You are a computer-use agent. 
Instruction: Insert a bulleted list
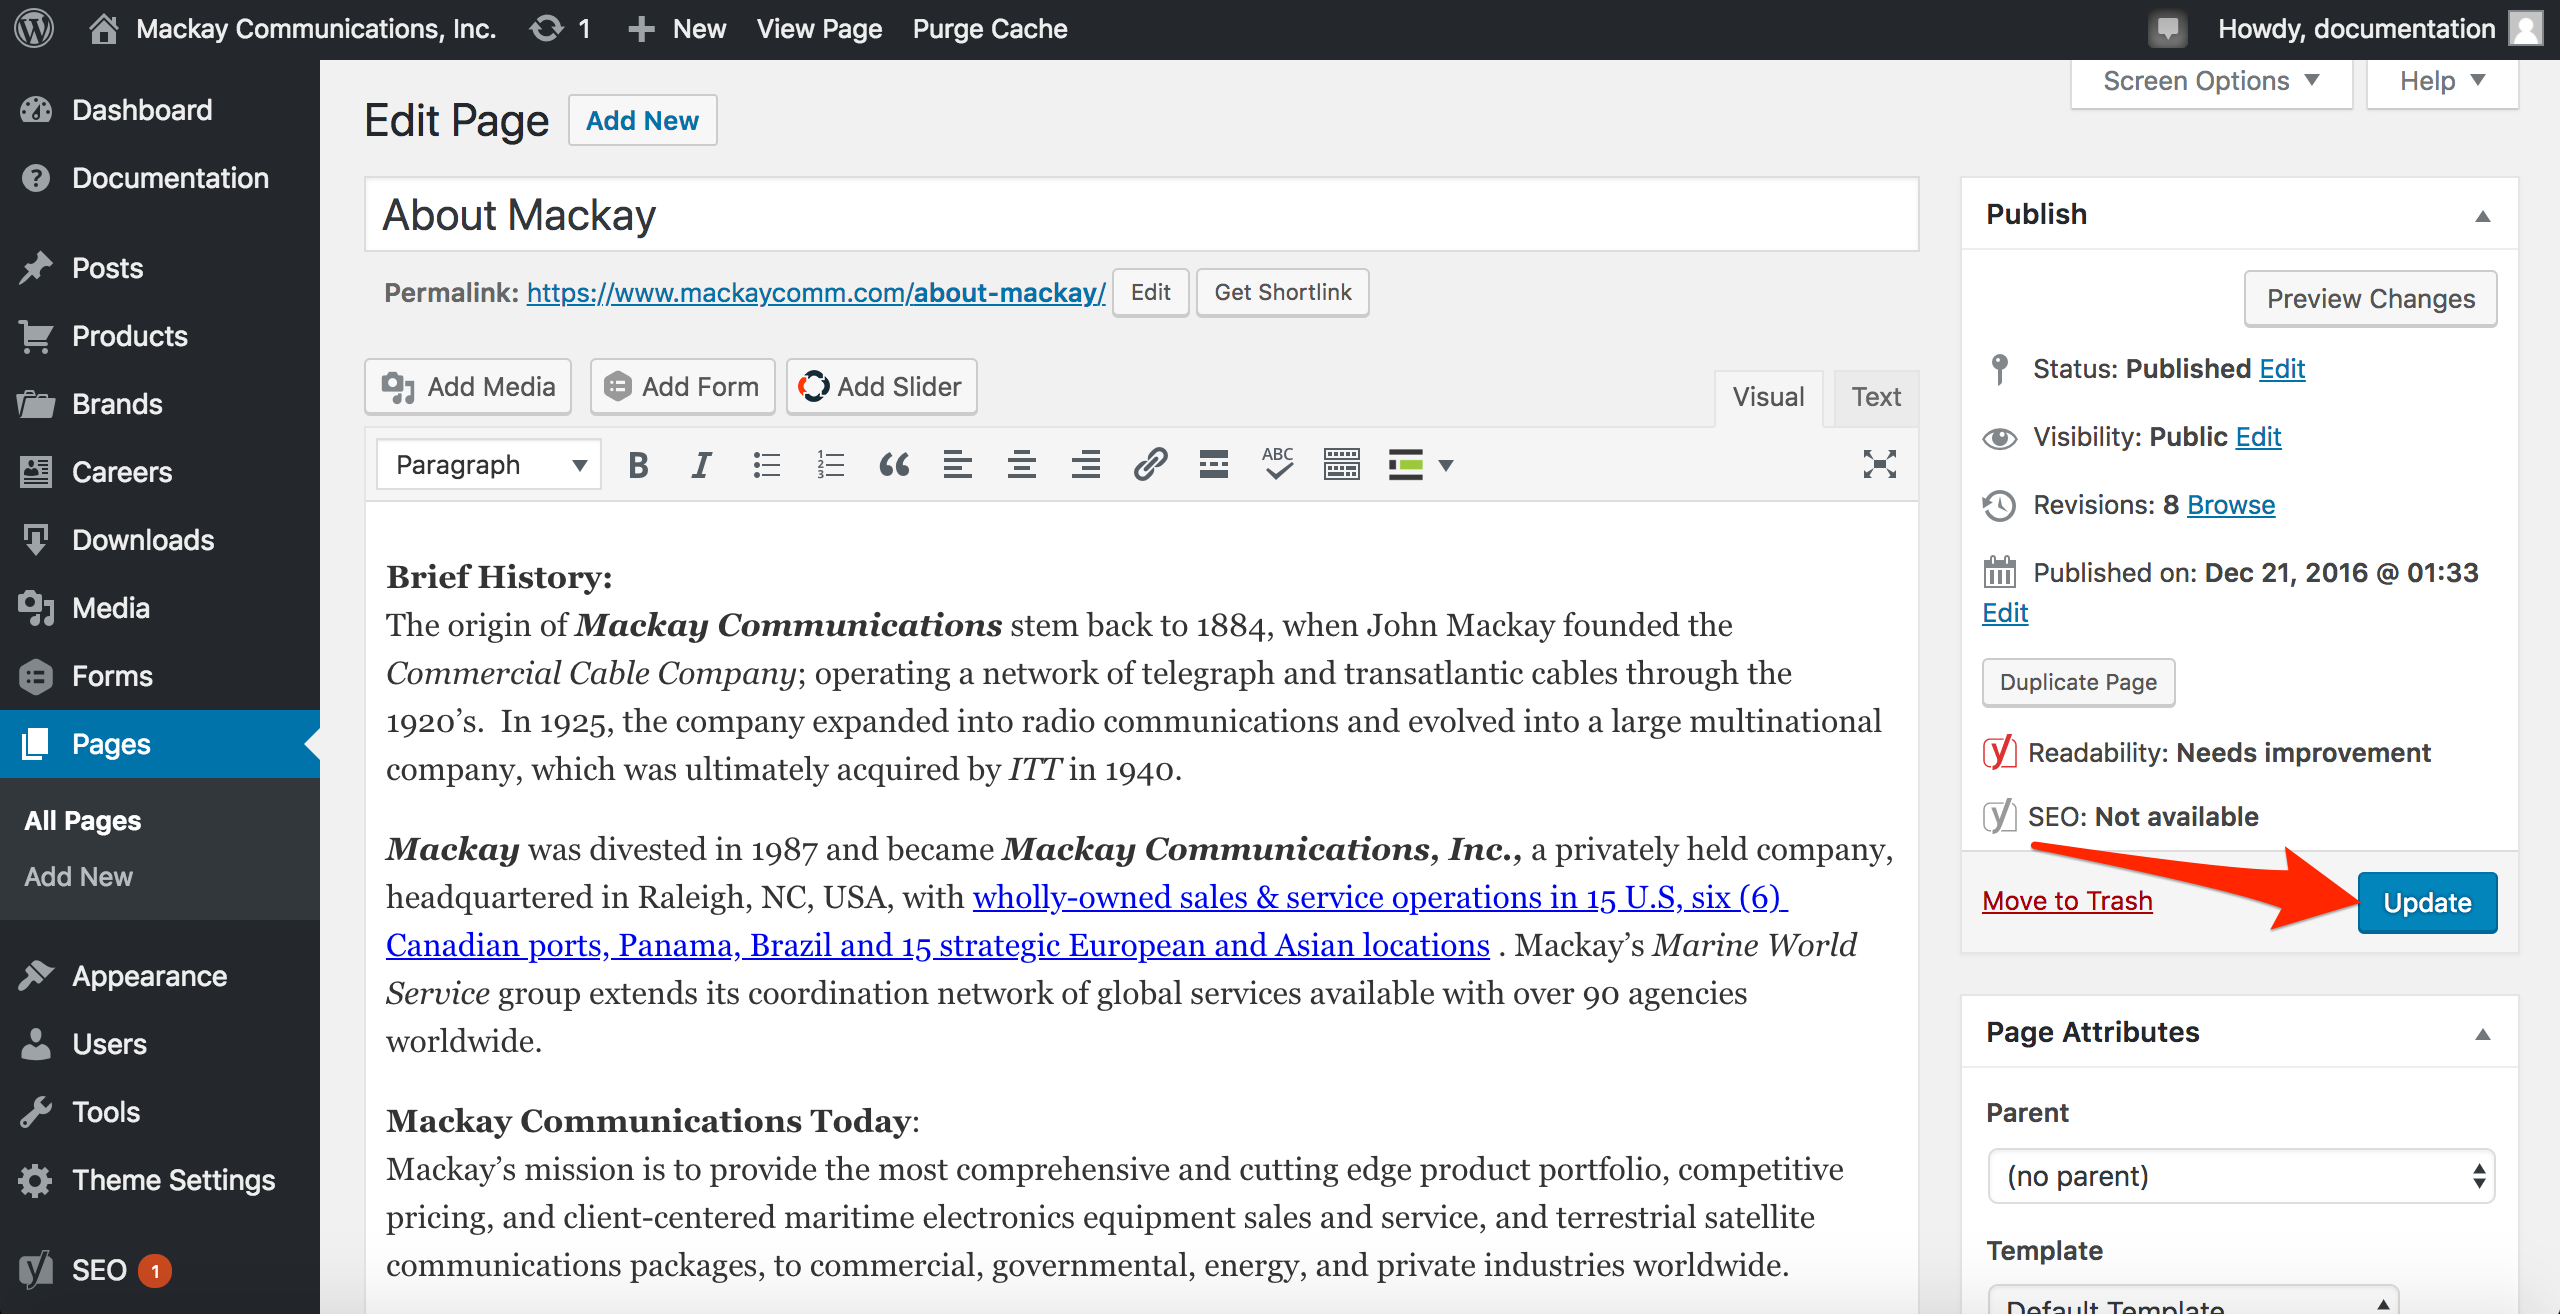pos(766,465)
